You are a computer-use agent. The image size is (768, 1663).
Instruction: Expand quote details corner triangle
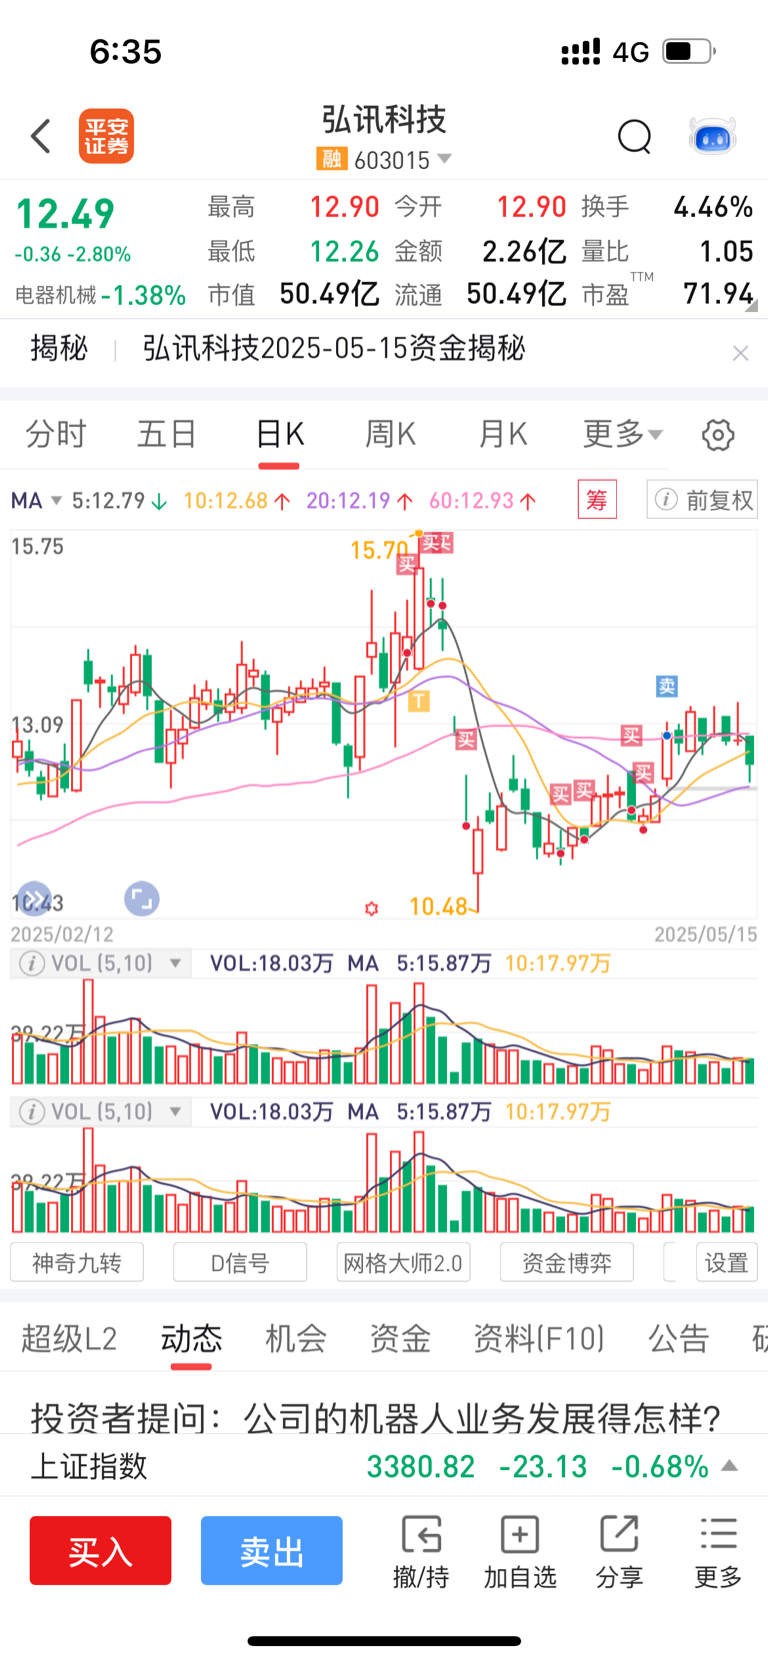point(751,308)
